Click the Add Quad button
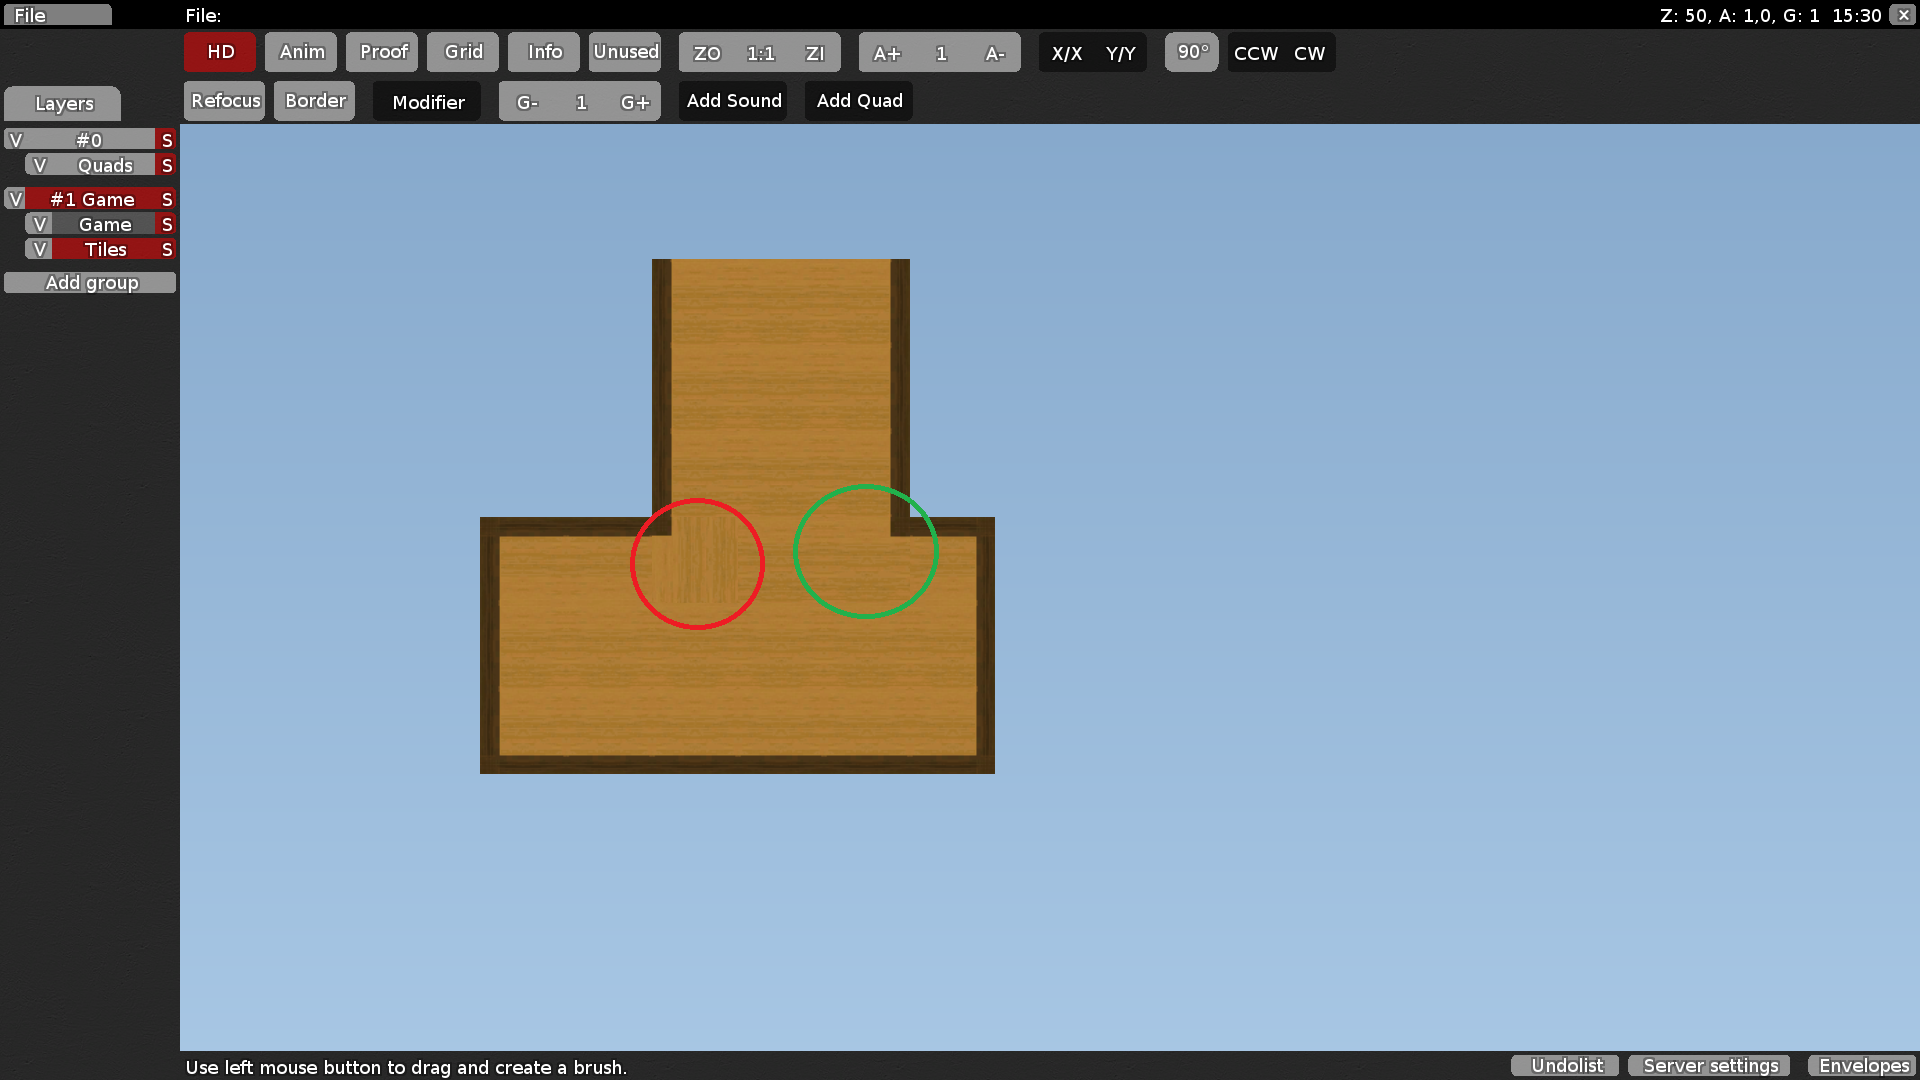Screen dimensions: 1920x1080 pos(859,101)
